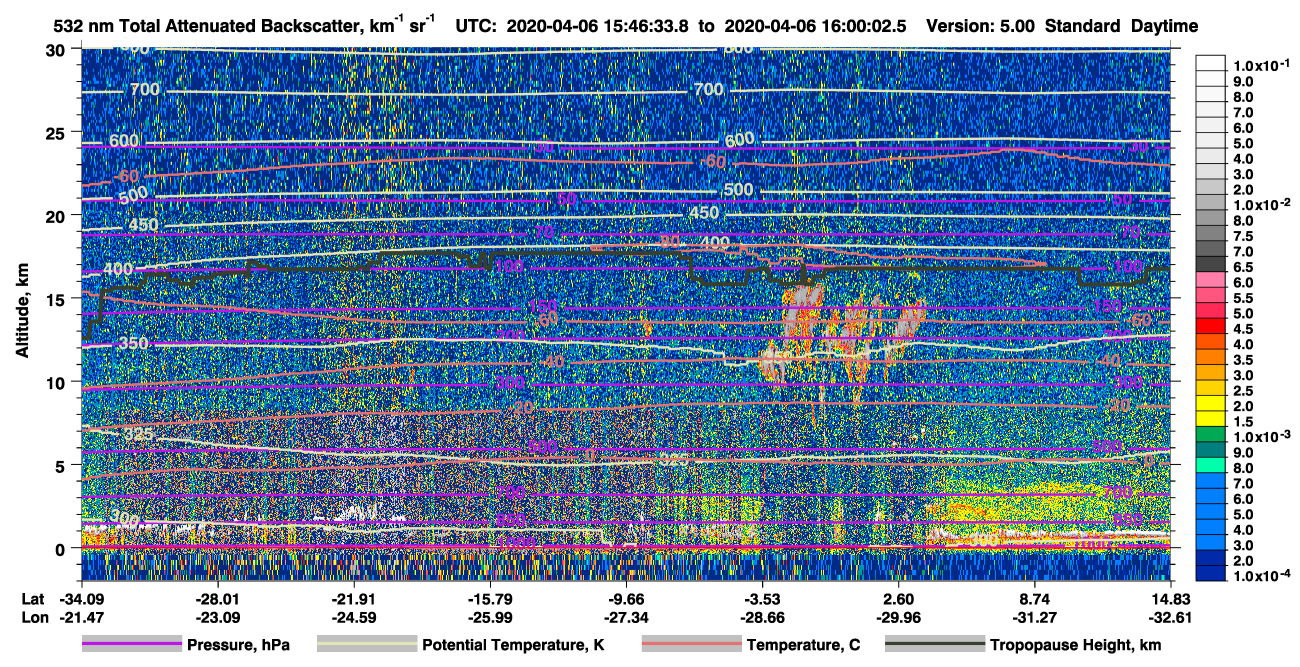1300x667 pixels.
Task: Click longitude value -29.96
Action: pos(898,617)
